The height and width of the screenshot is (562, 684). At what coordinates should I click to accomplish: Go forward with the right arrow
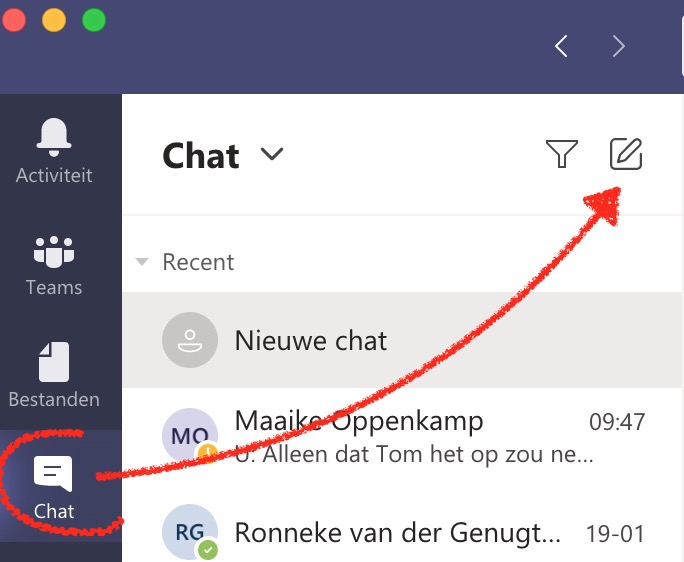coord(619,46)
